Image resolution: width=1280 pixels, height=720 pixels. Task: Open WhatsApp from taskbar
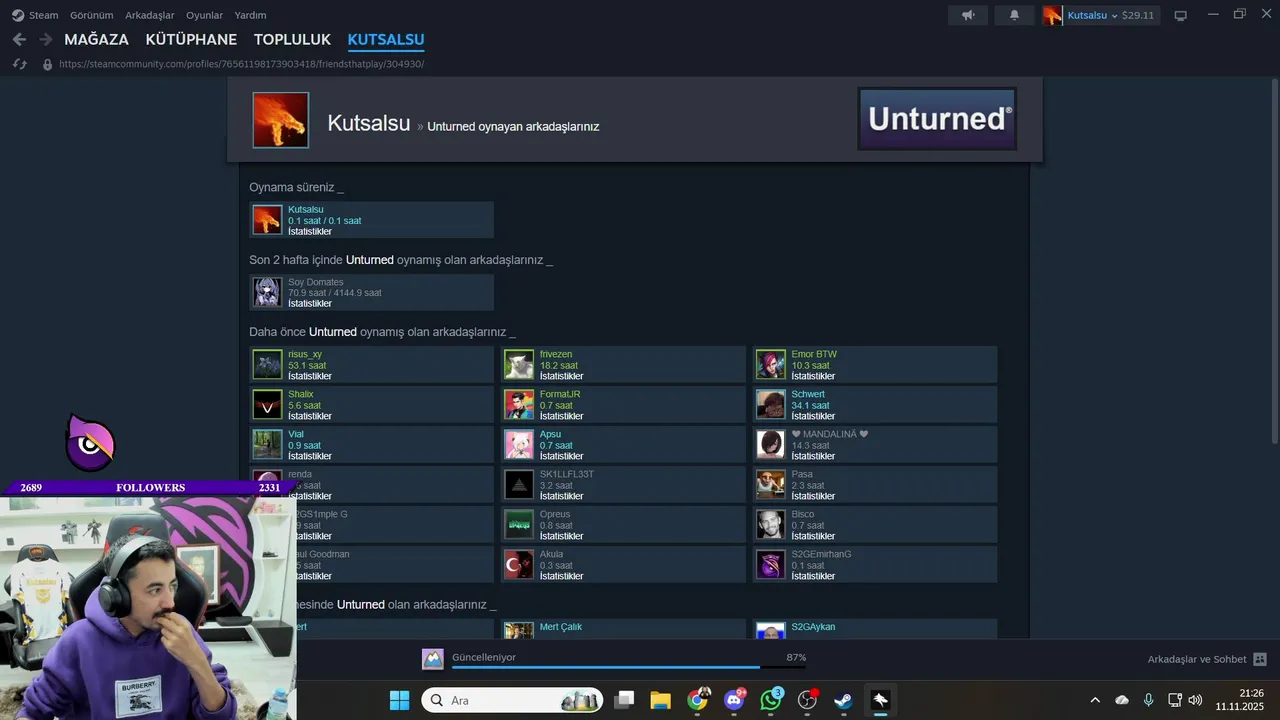pos(771,700)
